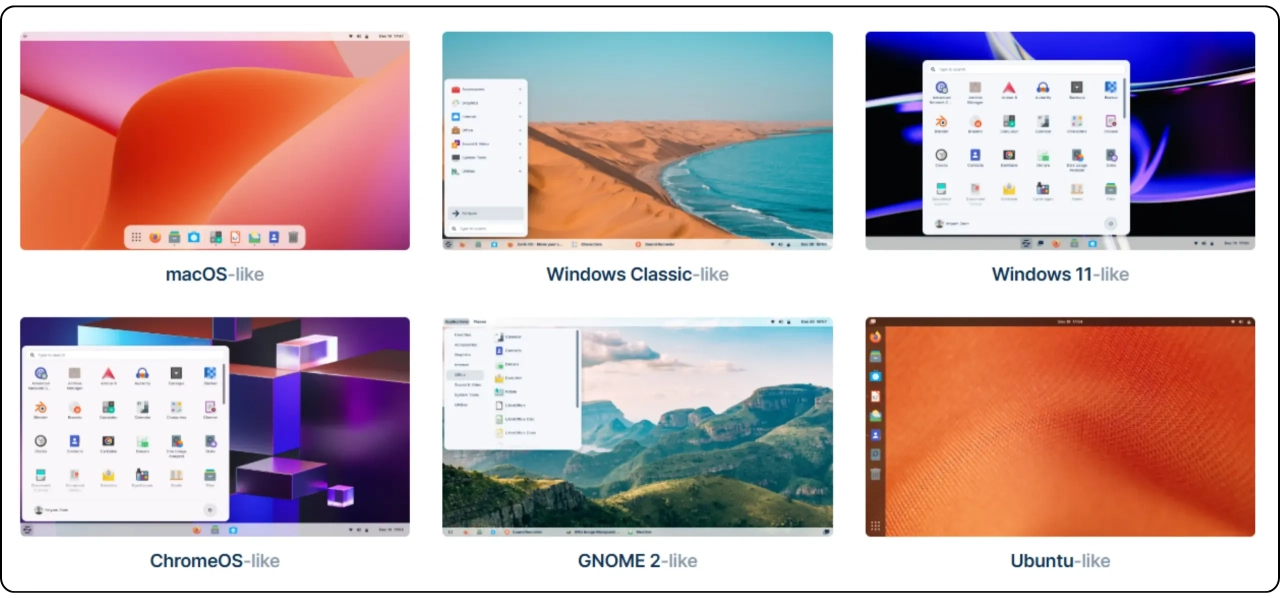Screen dimensions: 1280x598
Task: Select the Windows 11-like layout thumbnail
Action: [x=1060, y=141]
